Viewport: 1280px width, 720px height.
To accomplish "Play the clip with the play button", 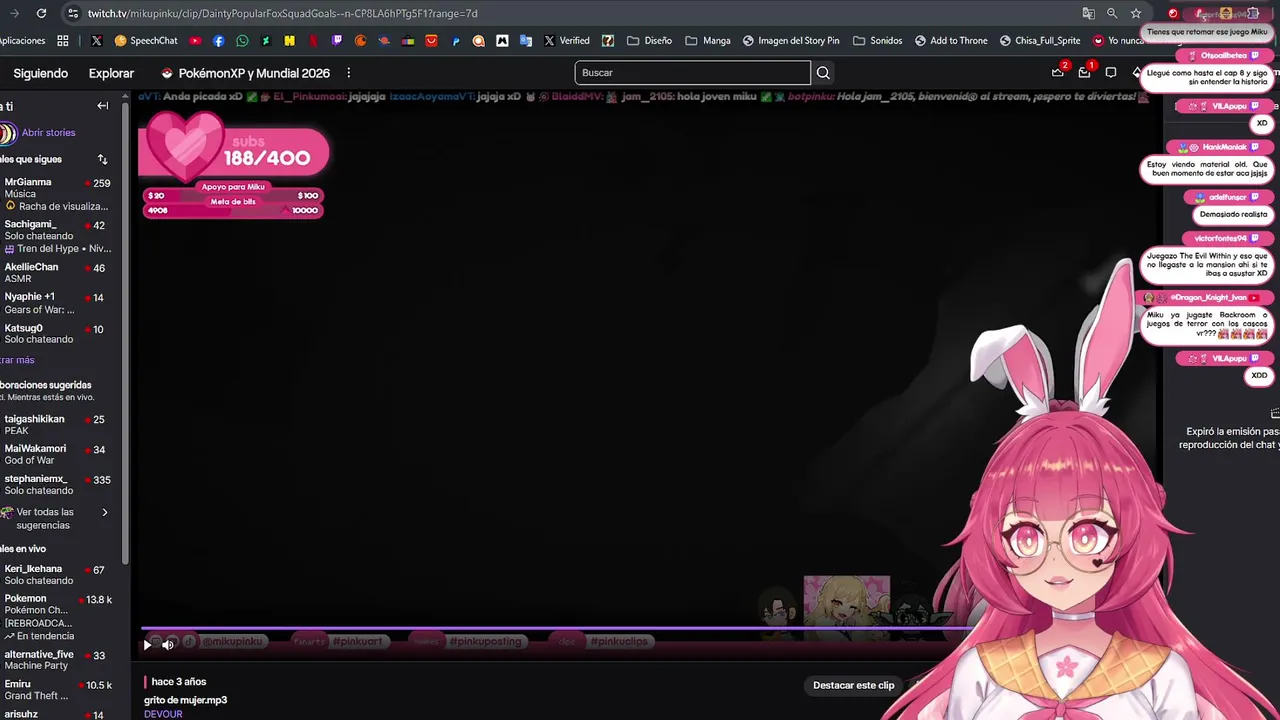I will coord(148,645).
